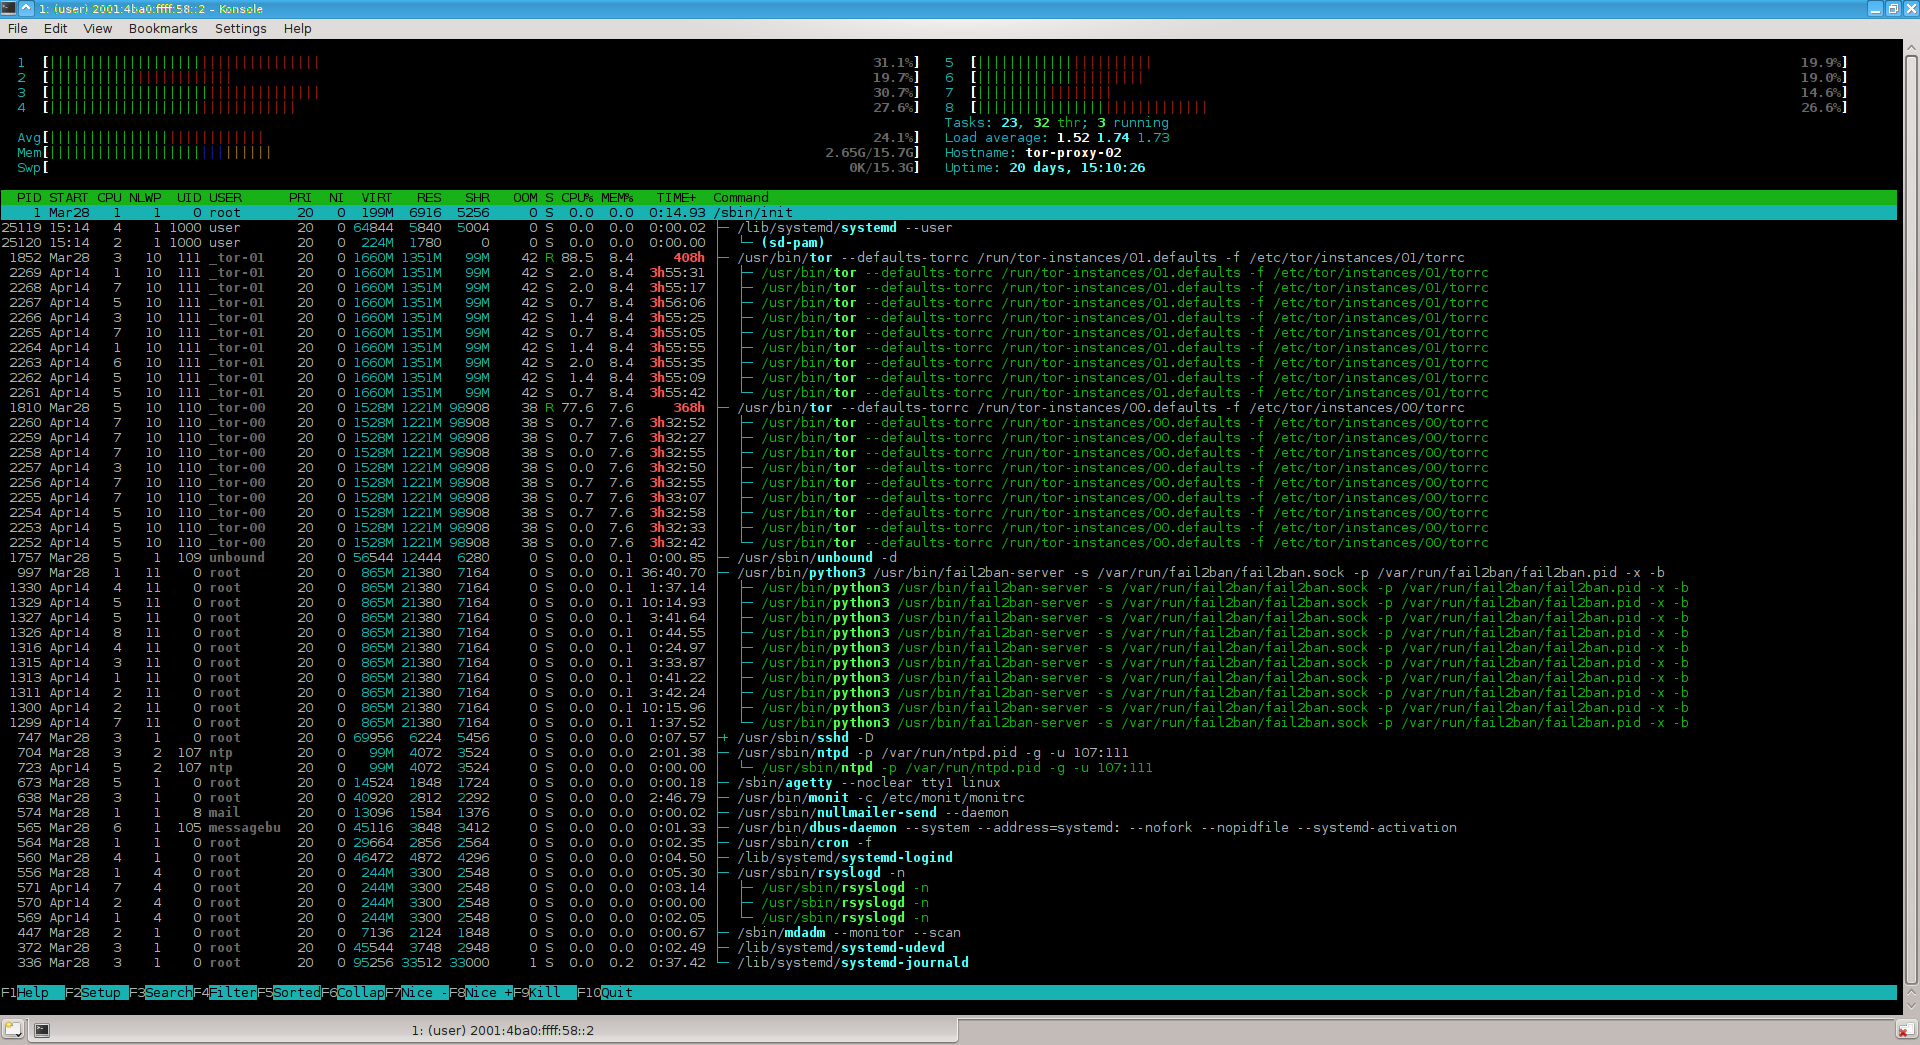The image size is (1920, 1045).
Task: Click the hostname tor-proxy-02
Action: click(x=1073, y=152)
